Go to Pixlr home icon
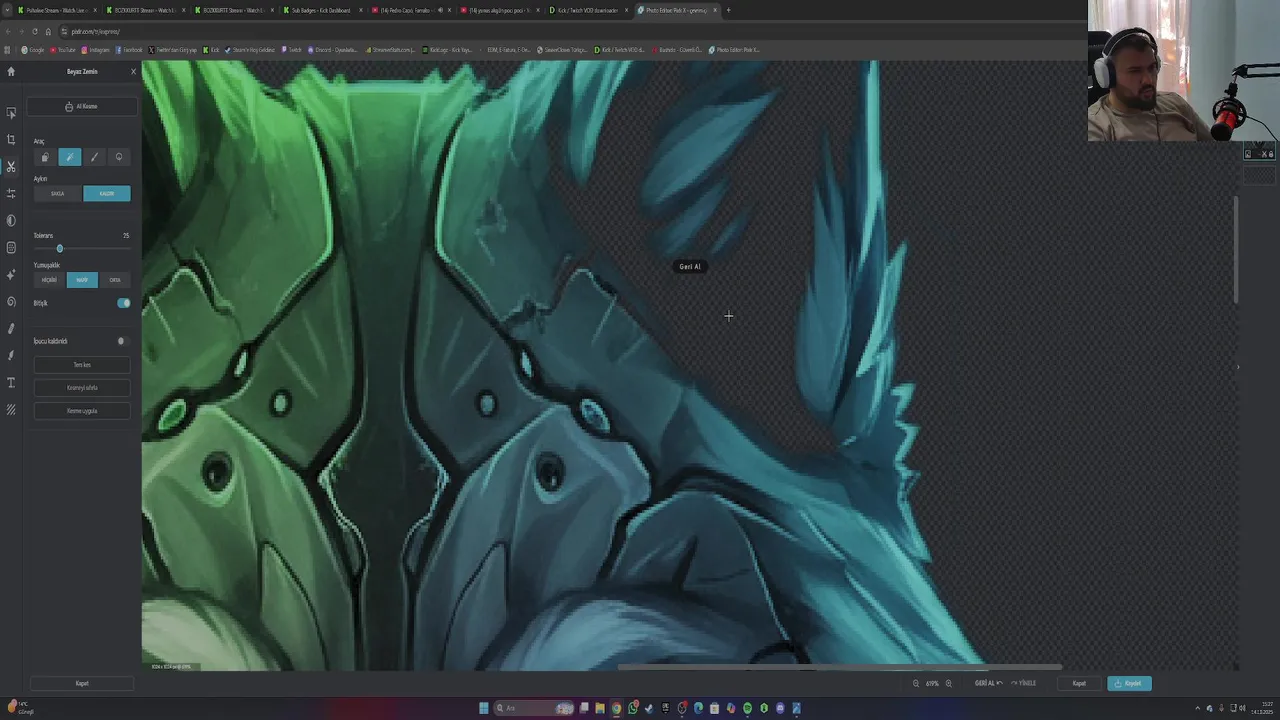The width and height of the screenshot is (1280, 720). pyautogui.click(x=11, y=71)
